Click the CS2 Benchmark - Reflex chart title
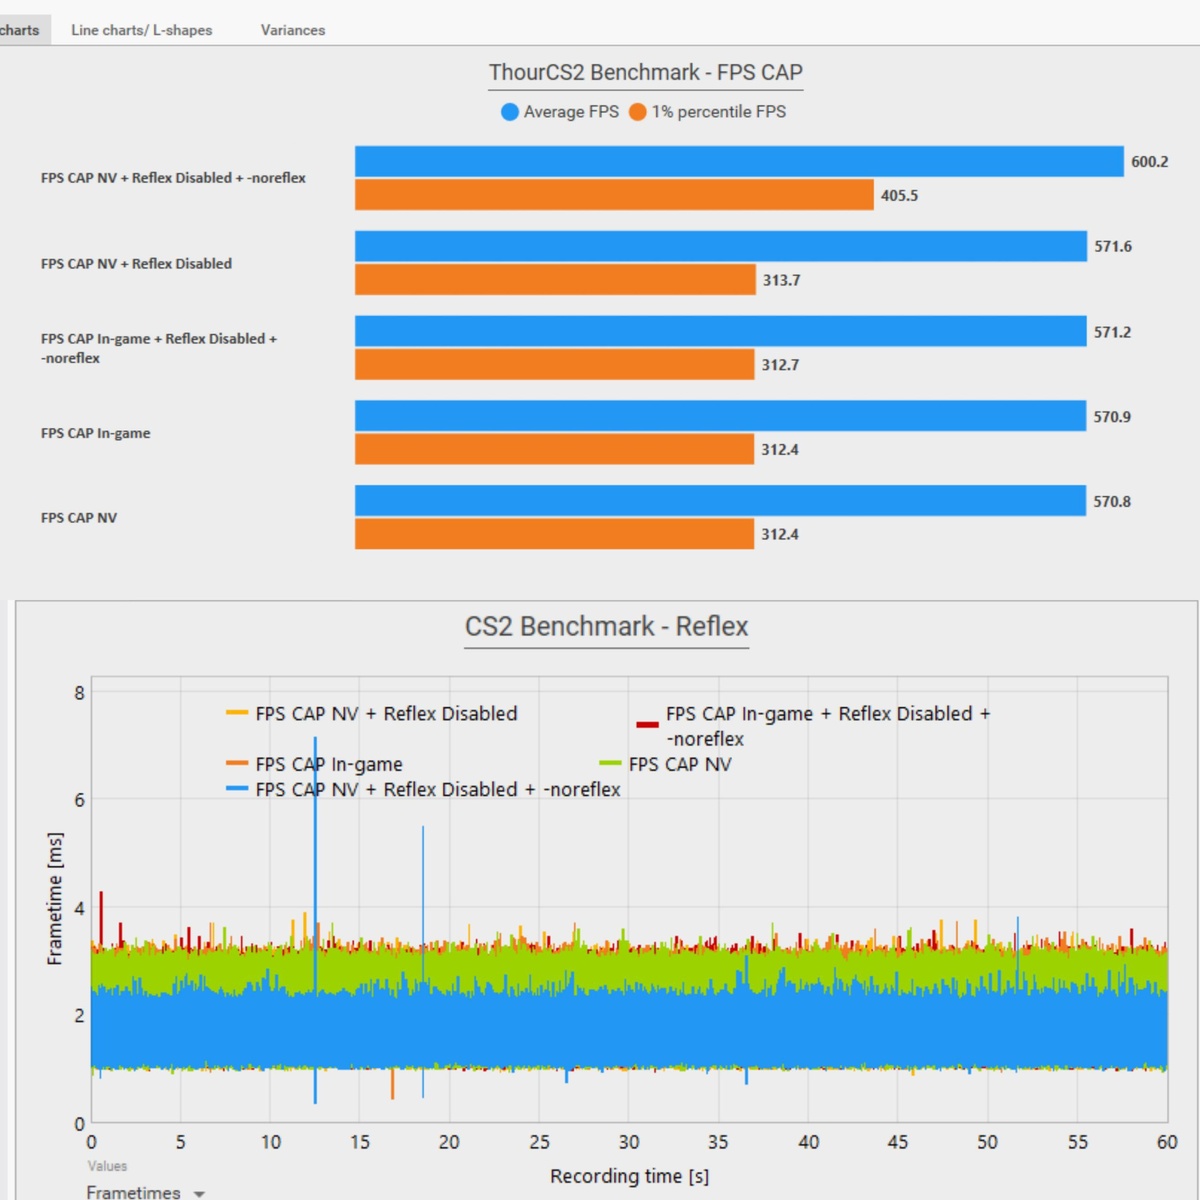The image size is (1200, 1200). click(x=606, y=626)
